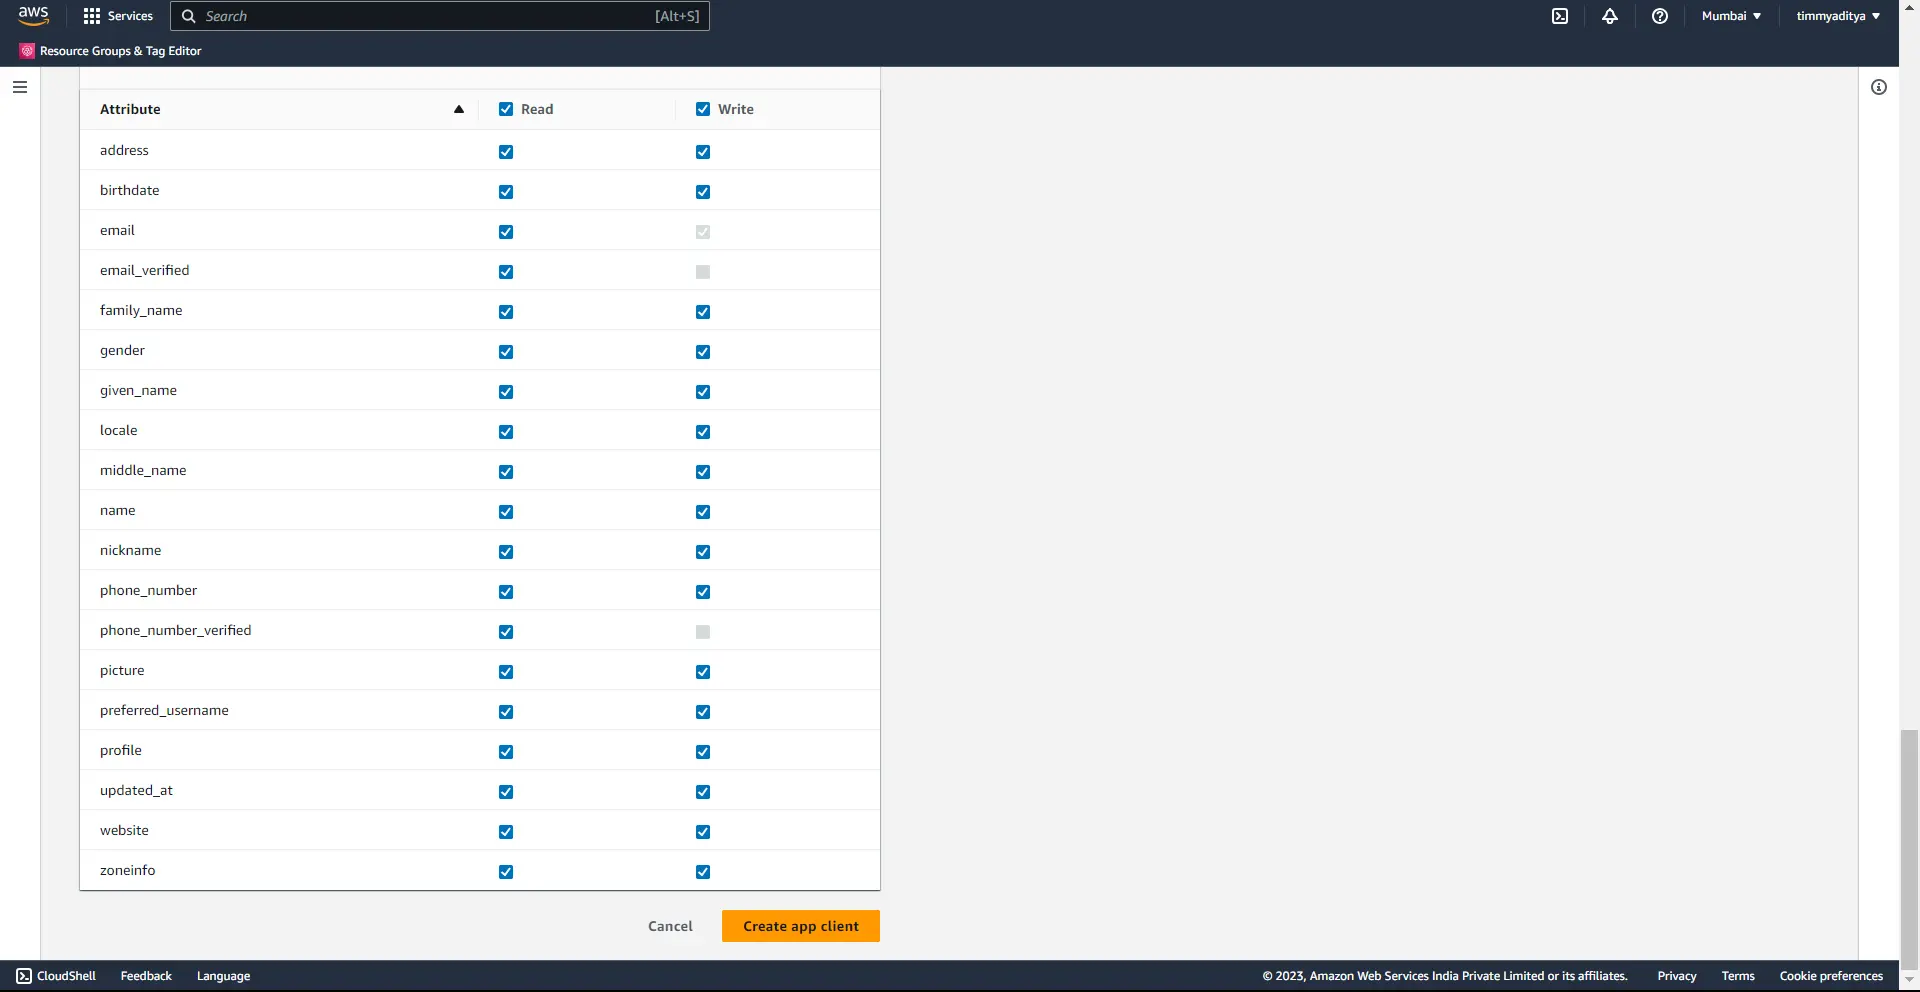Uncheck Read for birthdate
This screenshot has height=992, width=1920.
pyautogui.click(x=506, y=192)
